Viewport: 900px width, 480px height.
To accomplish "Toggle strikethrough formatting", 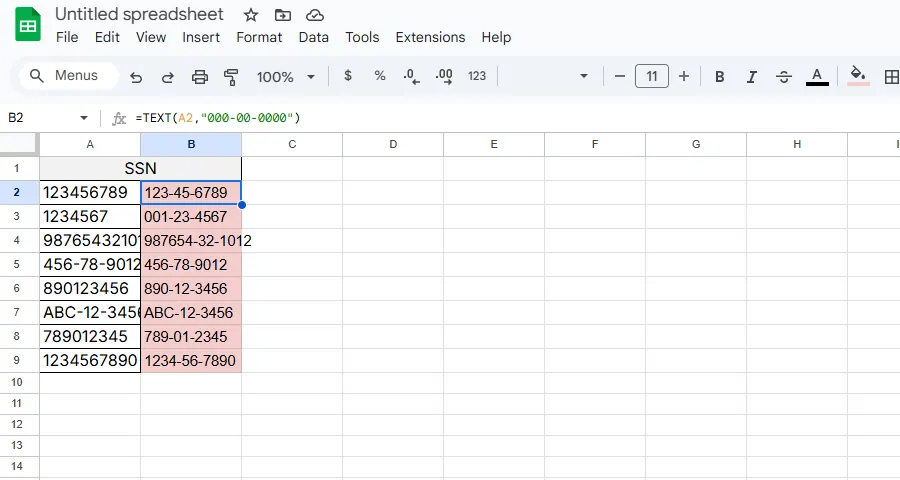I will [x=784, y=77].
